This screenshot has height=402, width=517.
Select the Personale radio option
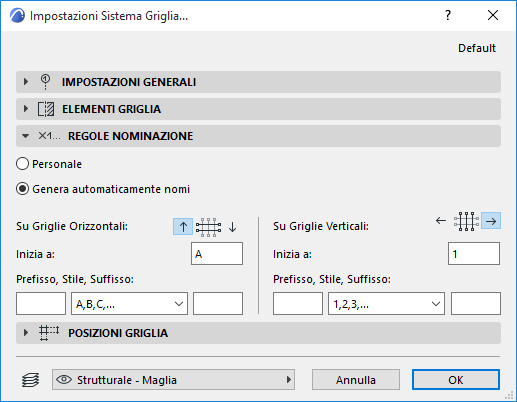click(49, 164)
